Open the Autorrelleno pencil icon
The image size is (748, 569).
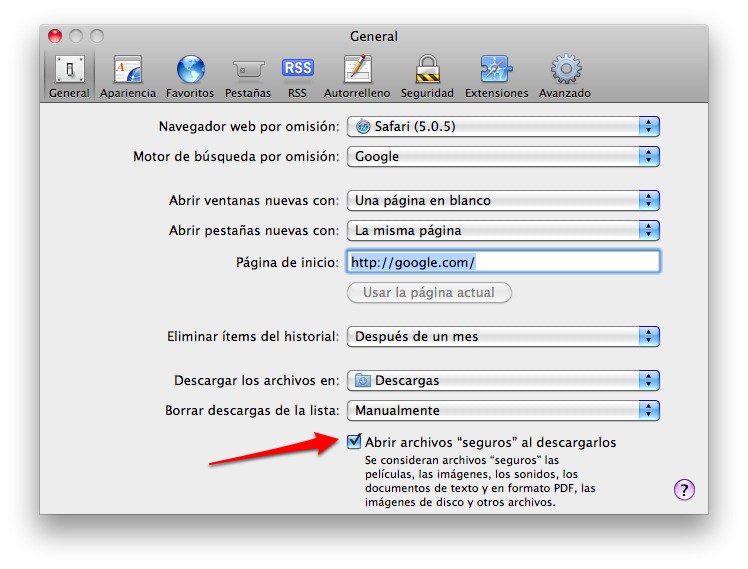(357, 69)
